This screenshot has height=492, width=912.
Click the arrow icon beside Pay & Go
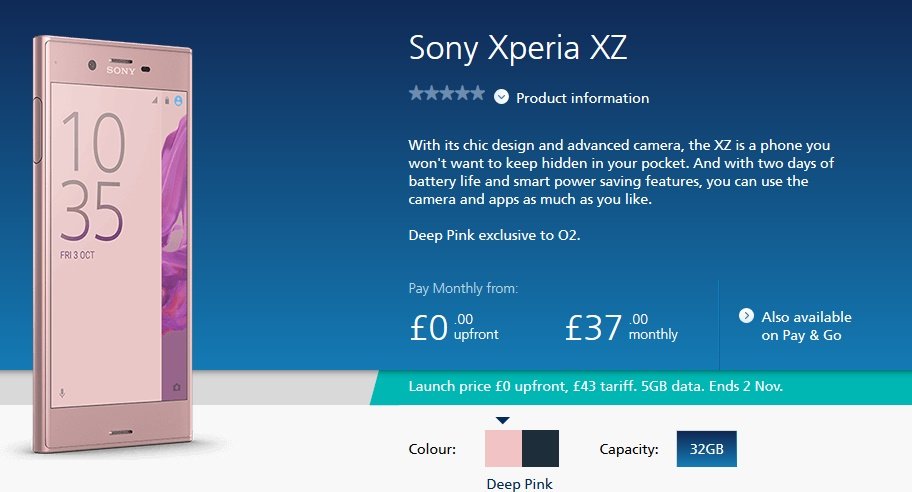[x=746, y=316]
